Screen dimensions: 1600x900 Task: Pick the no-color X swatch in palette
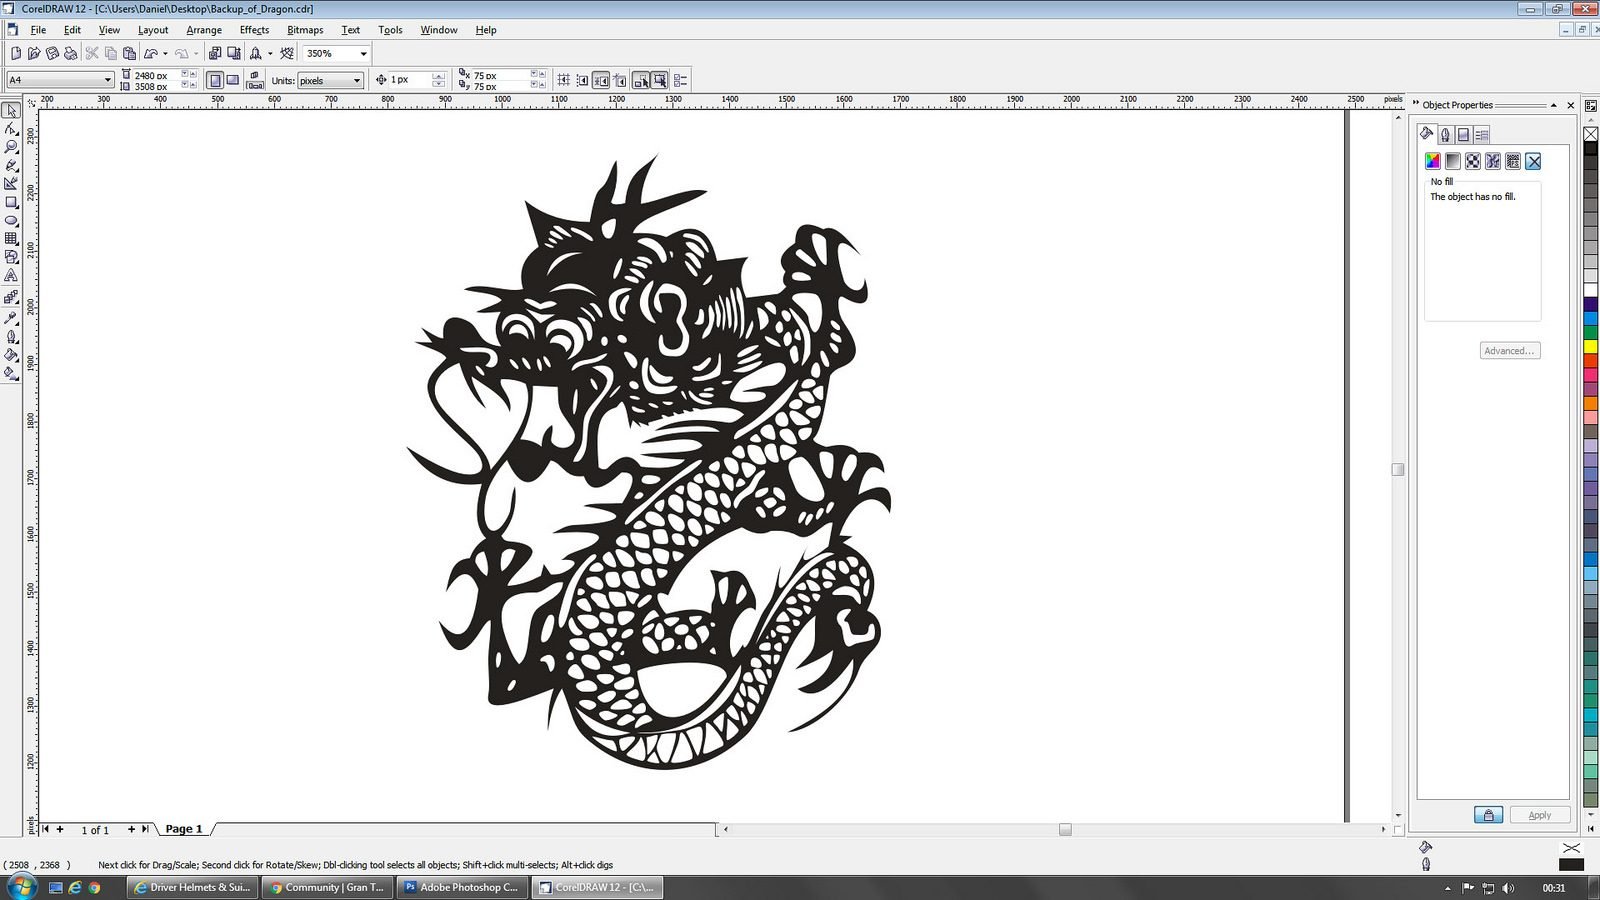(1590, 133)
